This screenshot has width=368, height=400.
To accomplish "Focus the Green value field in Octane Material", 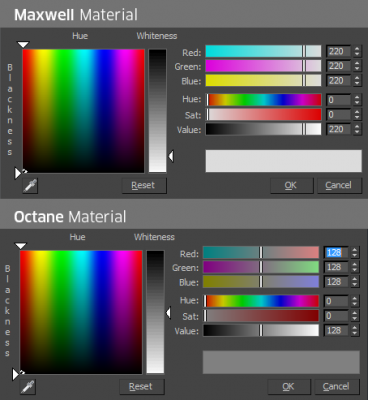I will coord(336,267).
